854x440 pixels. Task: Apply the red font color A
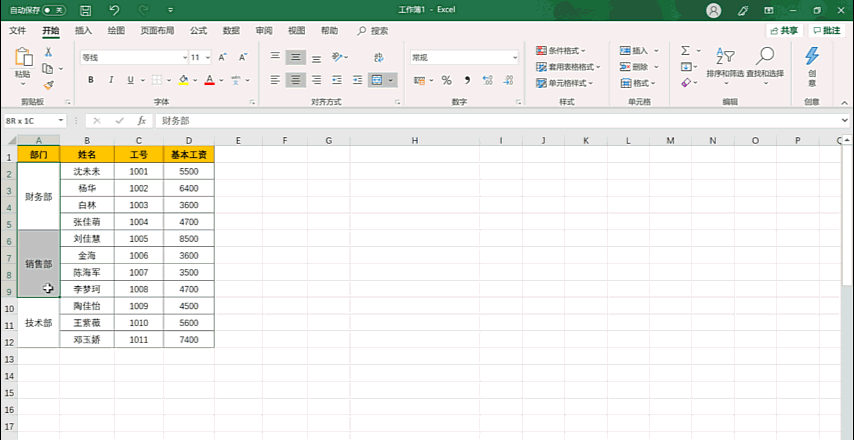[210, 80]
